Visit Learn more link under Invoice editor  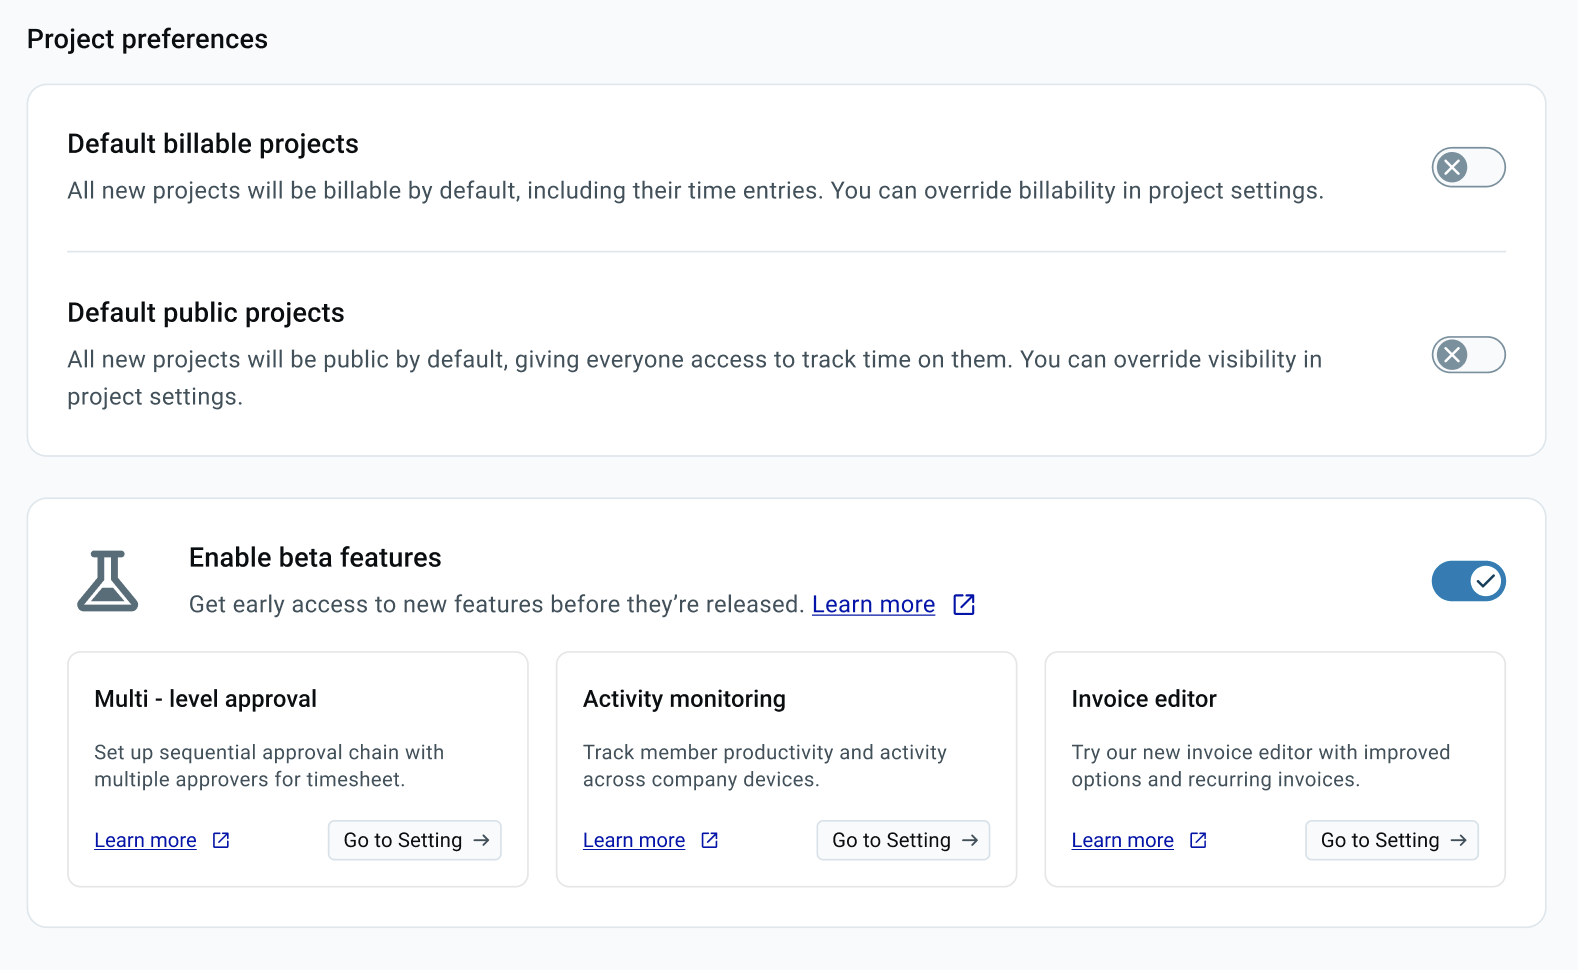1122,840
